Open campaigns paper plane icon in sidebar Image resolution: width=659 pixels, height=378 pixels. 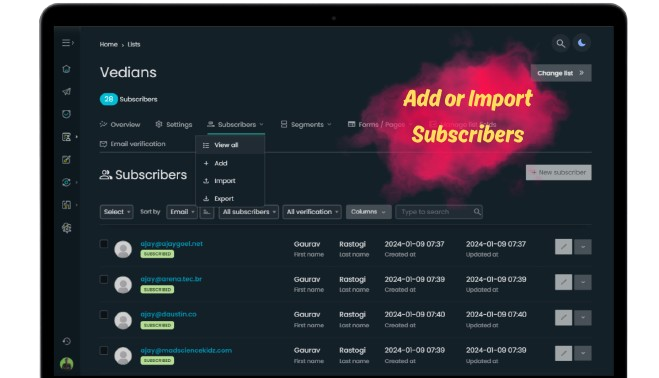[x=66, y=91]
